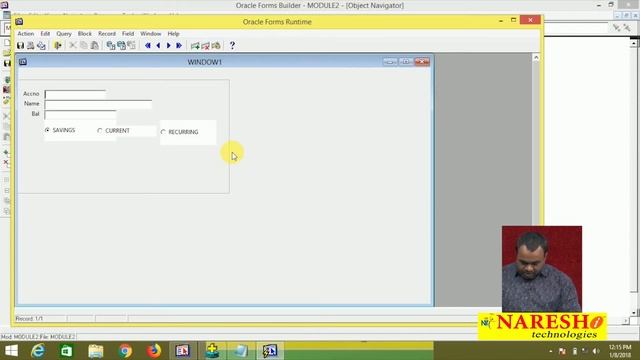The width and height of the screenshot is (640, 360).
Task: Click the Enter Query toolbar icon
Action: [x=111, y=45]
